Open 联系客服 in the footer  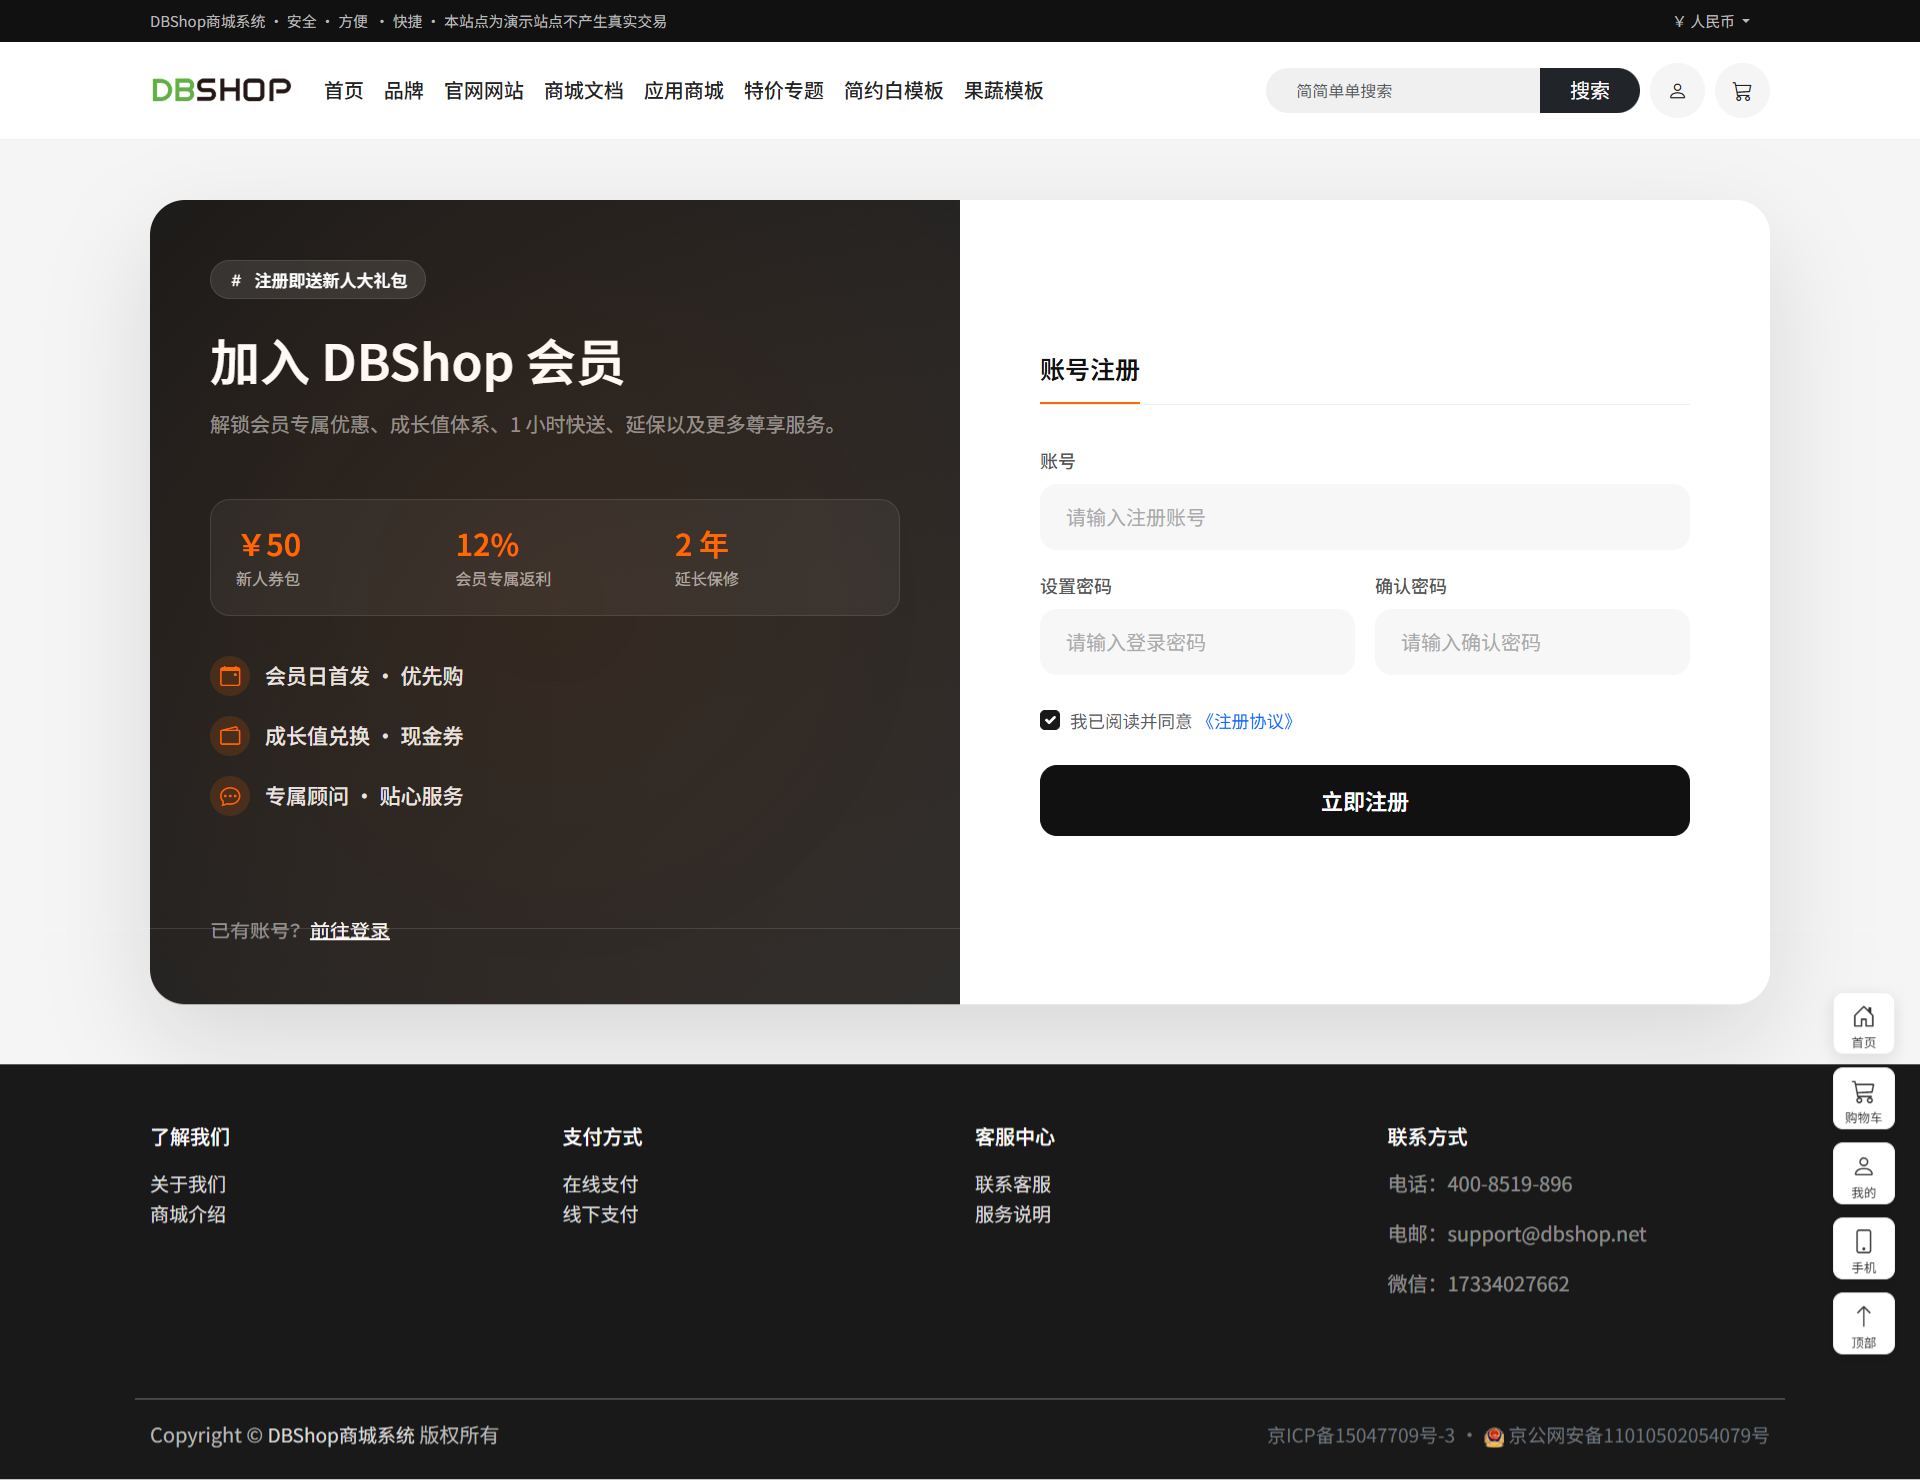1012,1185
